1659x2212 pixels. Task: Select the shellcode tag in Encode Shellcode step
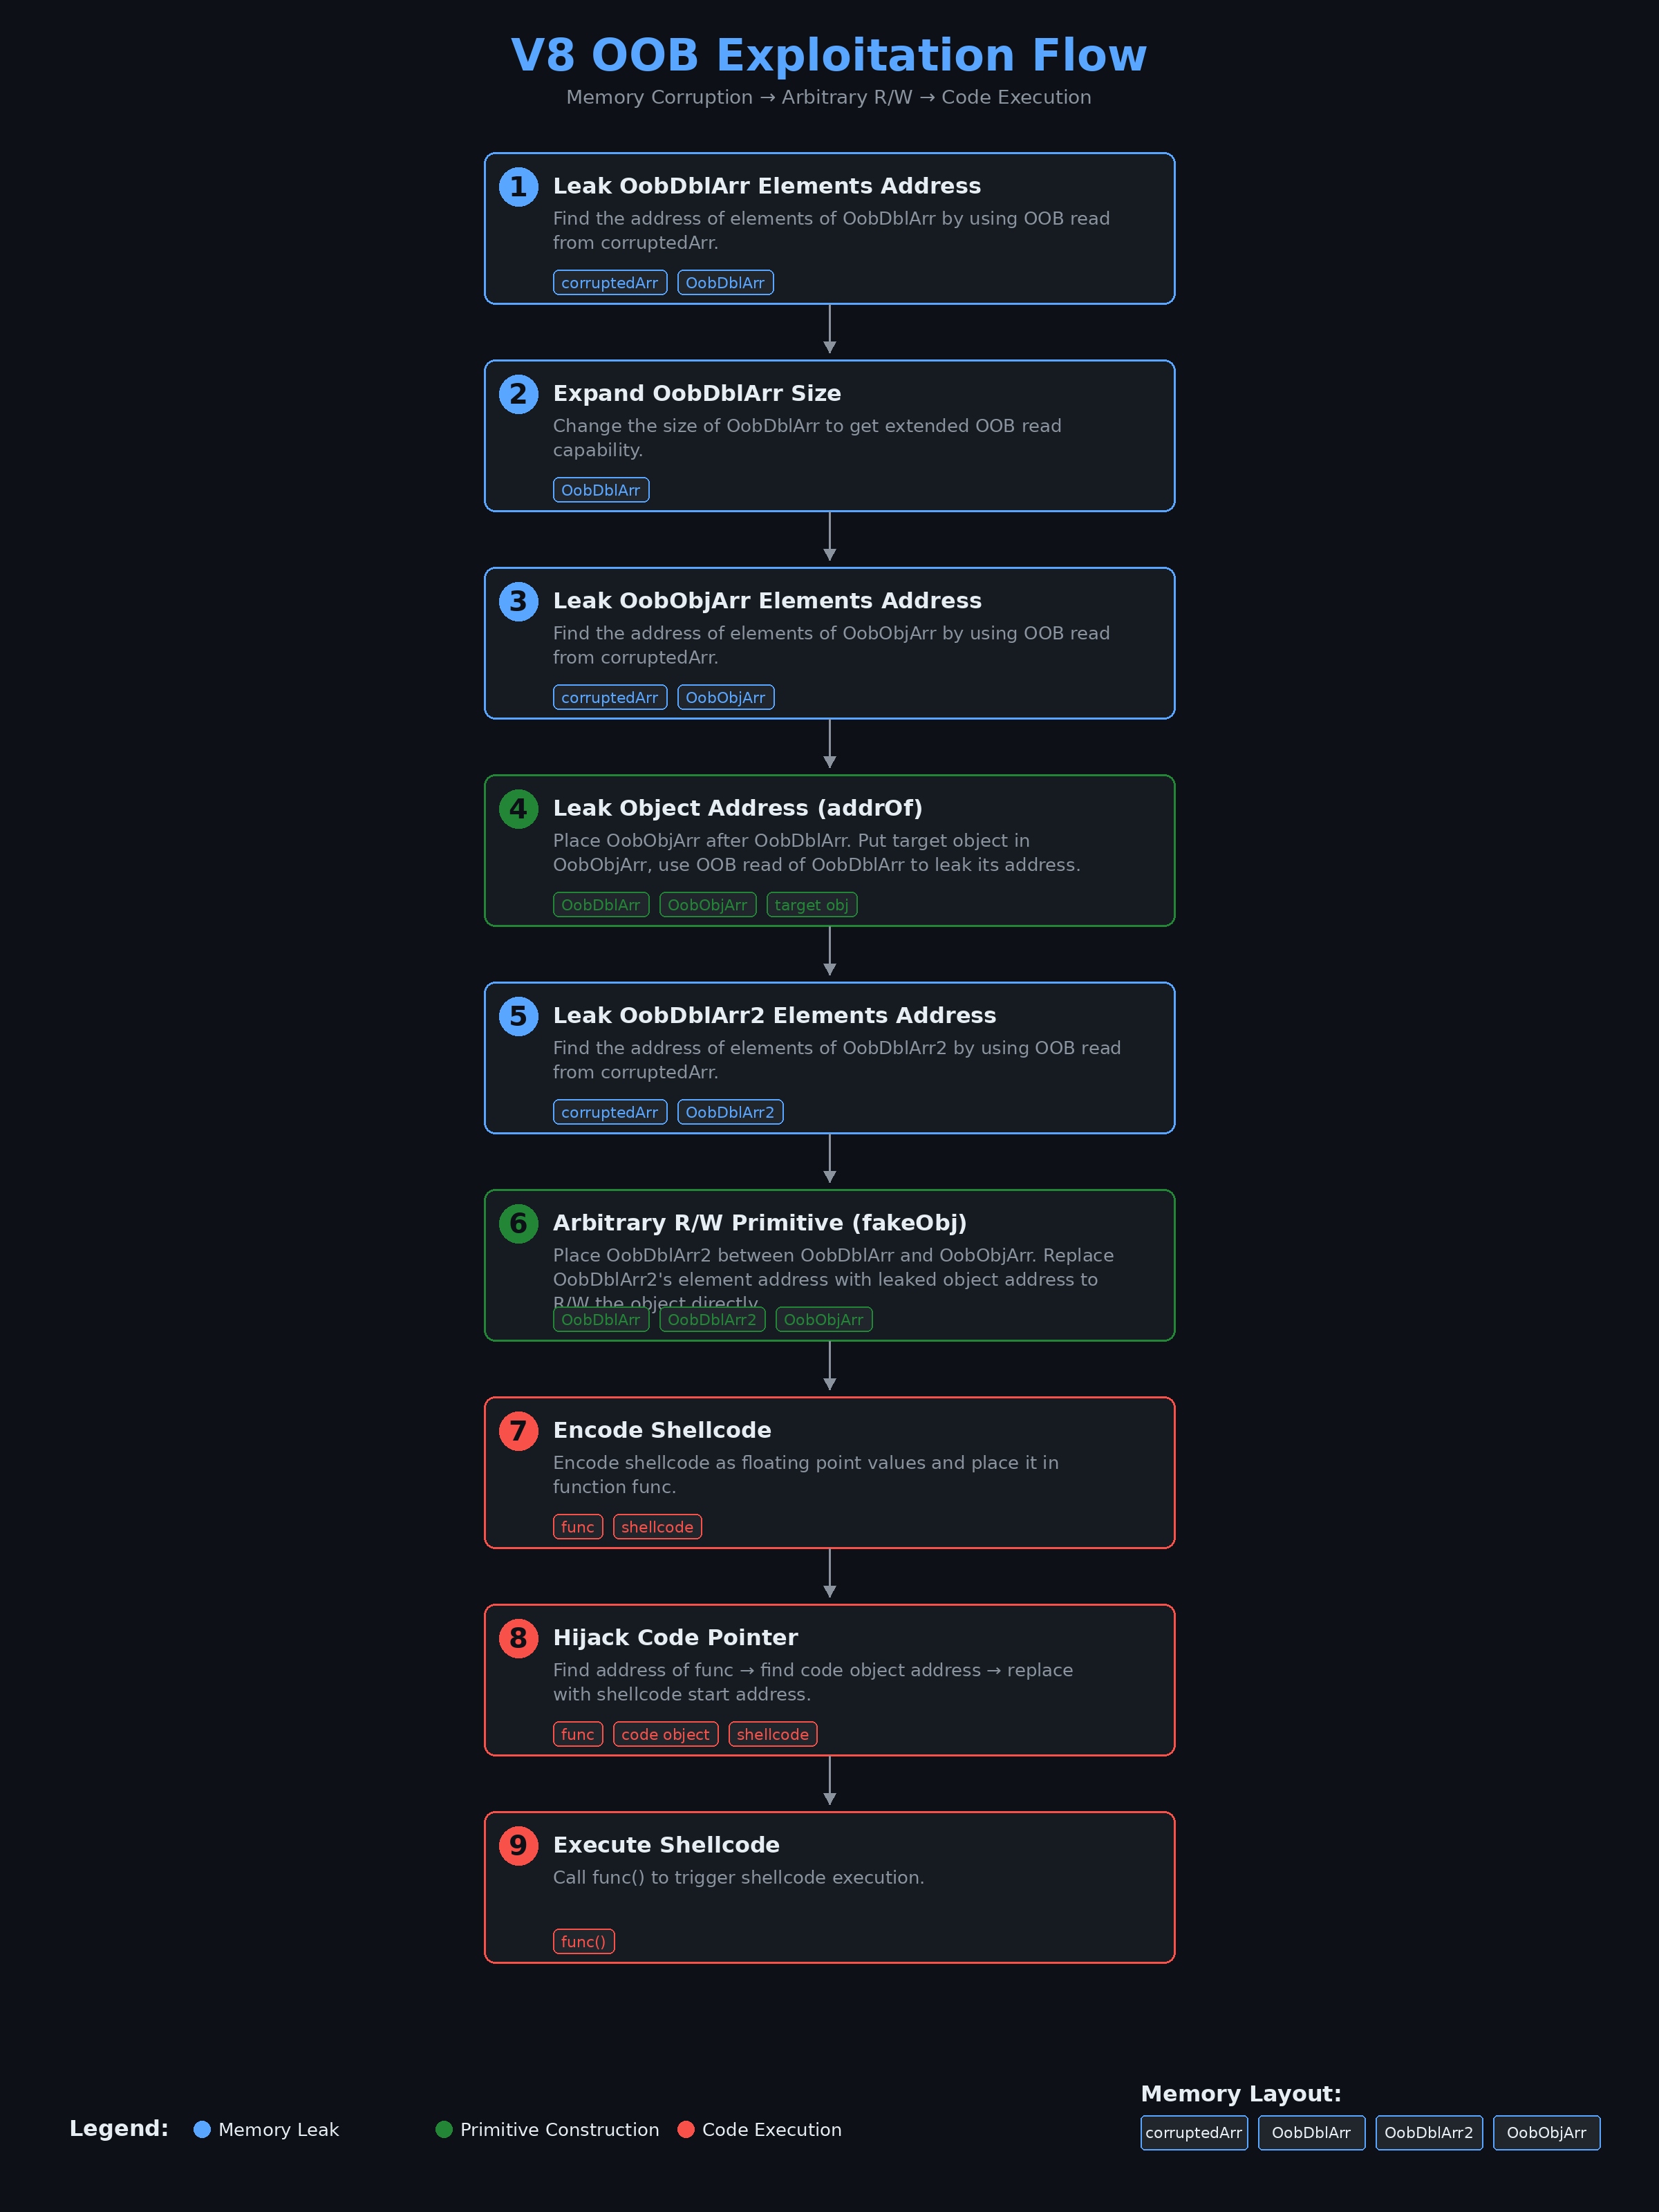[x=657, y=1527]
